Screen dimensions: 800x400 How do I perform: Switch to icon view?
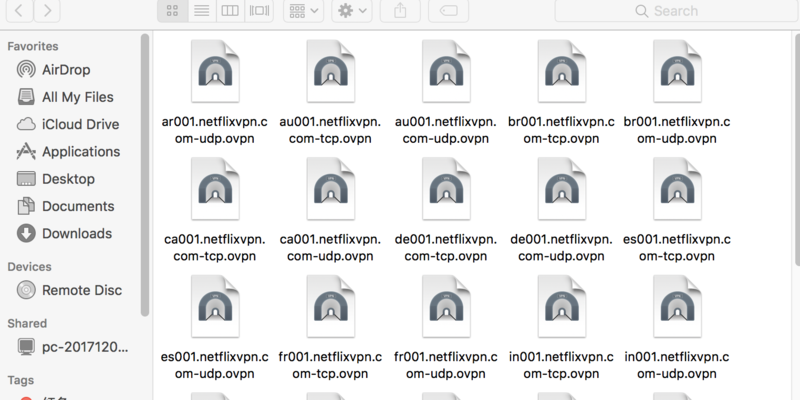172,11
